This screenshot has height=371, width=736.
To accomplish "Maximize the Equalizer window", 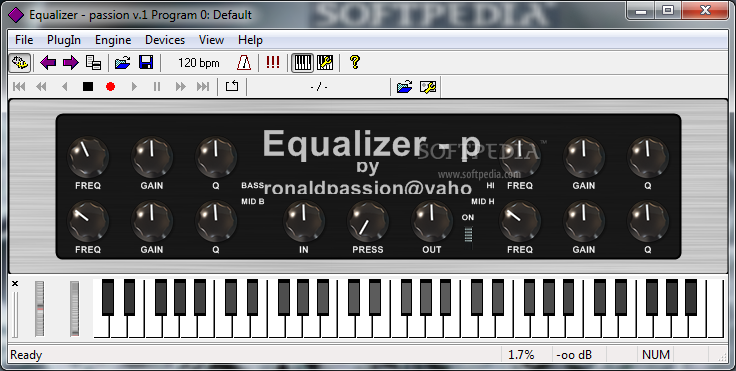I will click(667, 10).
